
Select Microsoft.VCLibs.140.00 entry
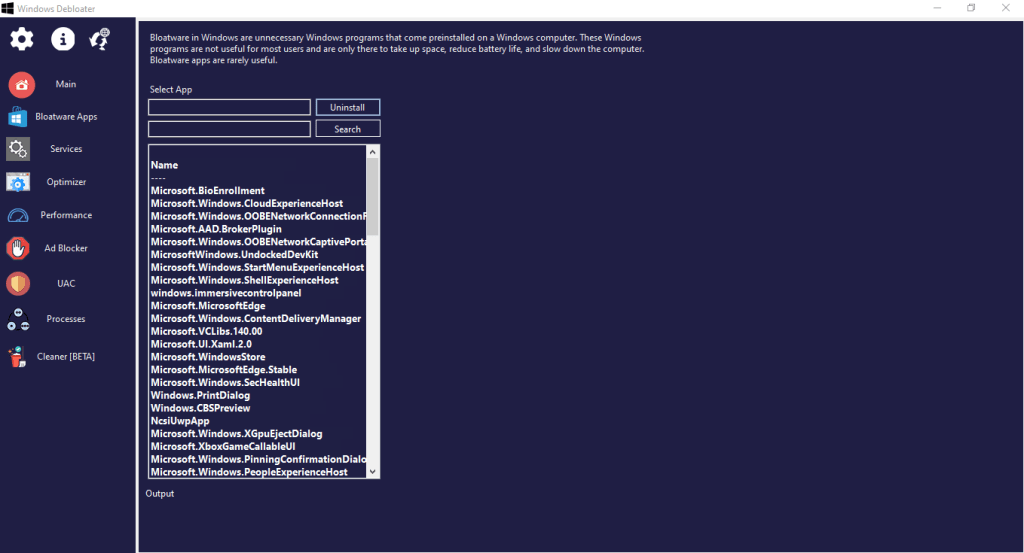click(206, 332)
